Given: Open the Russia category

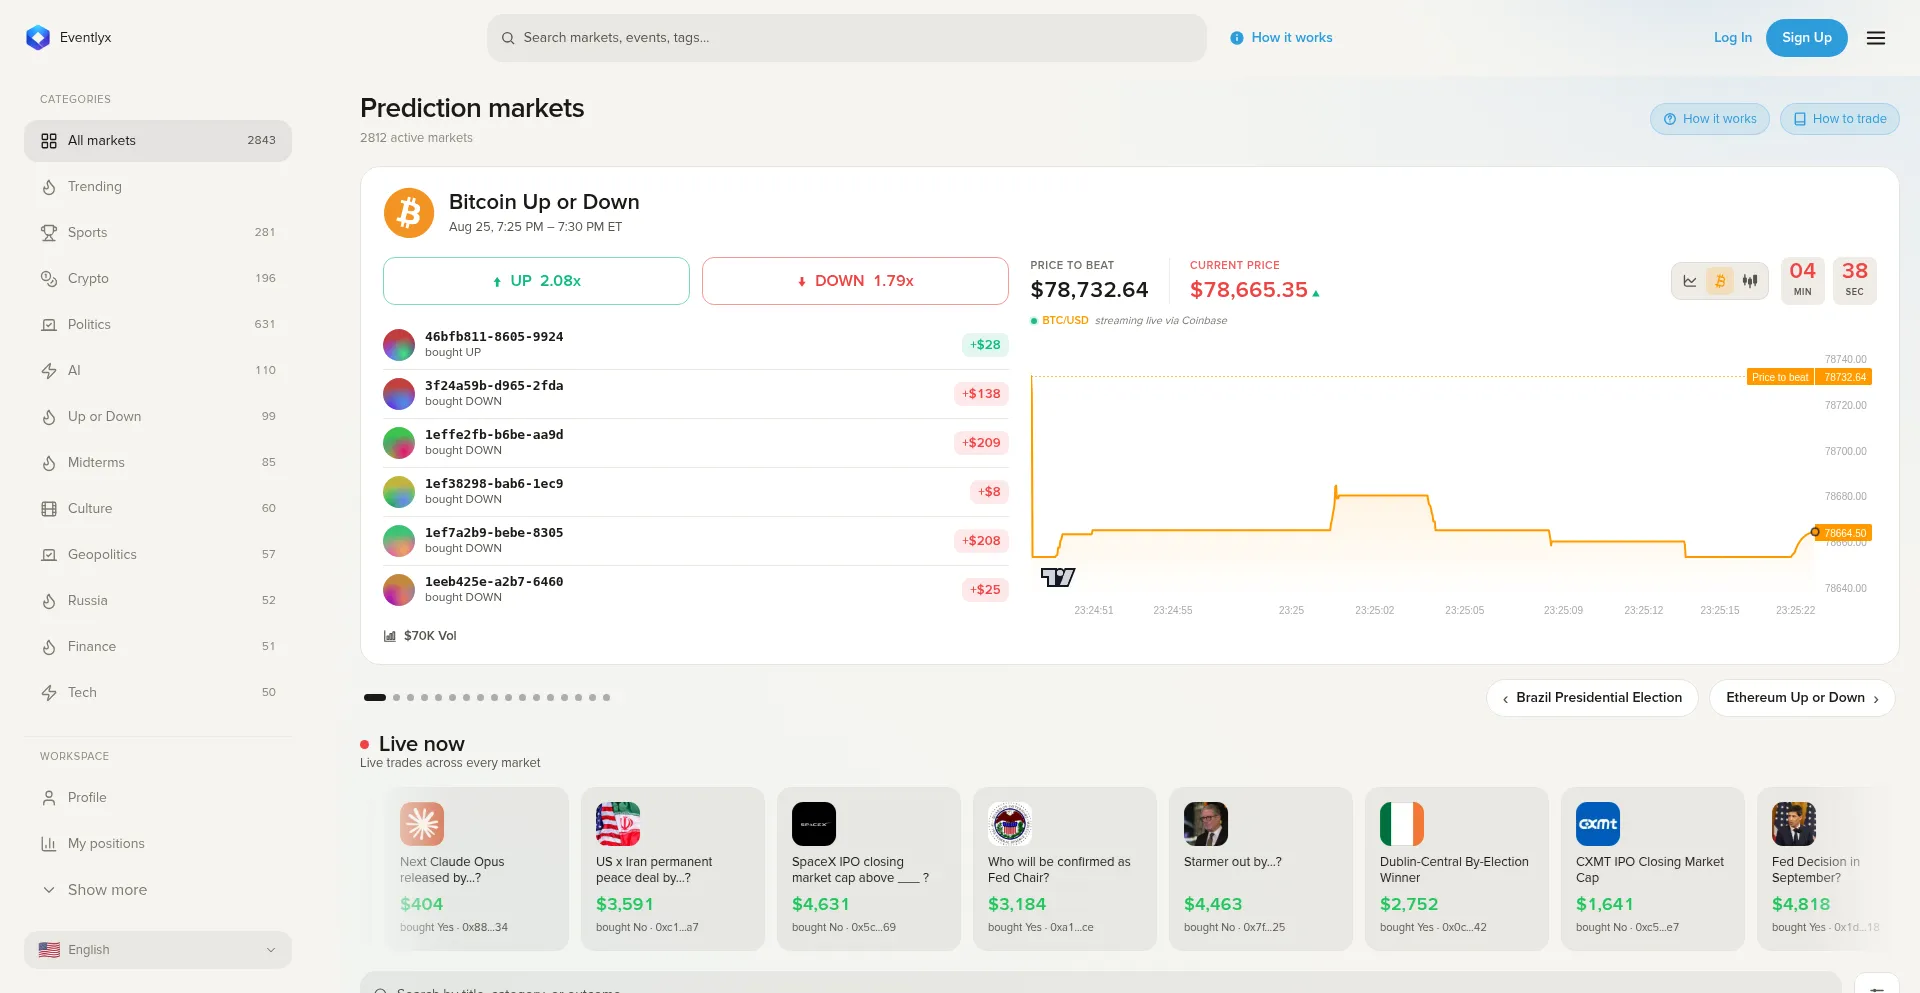Looking at the screenshot, I should tap(158, 601).
